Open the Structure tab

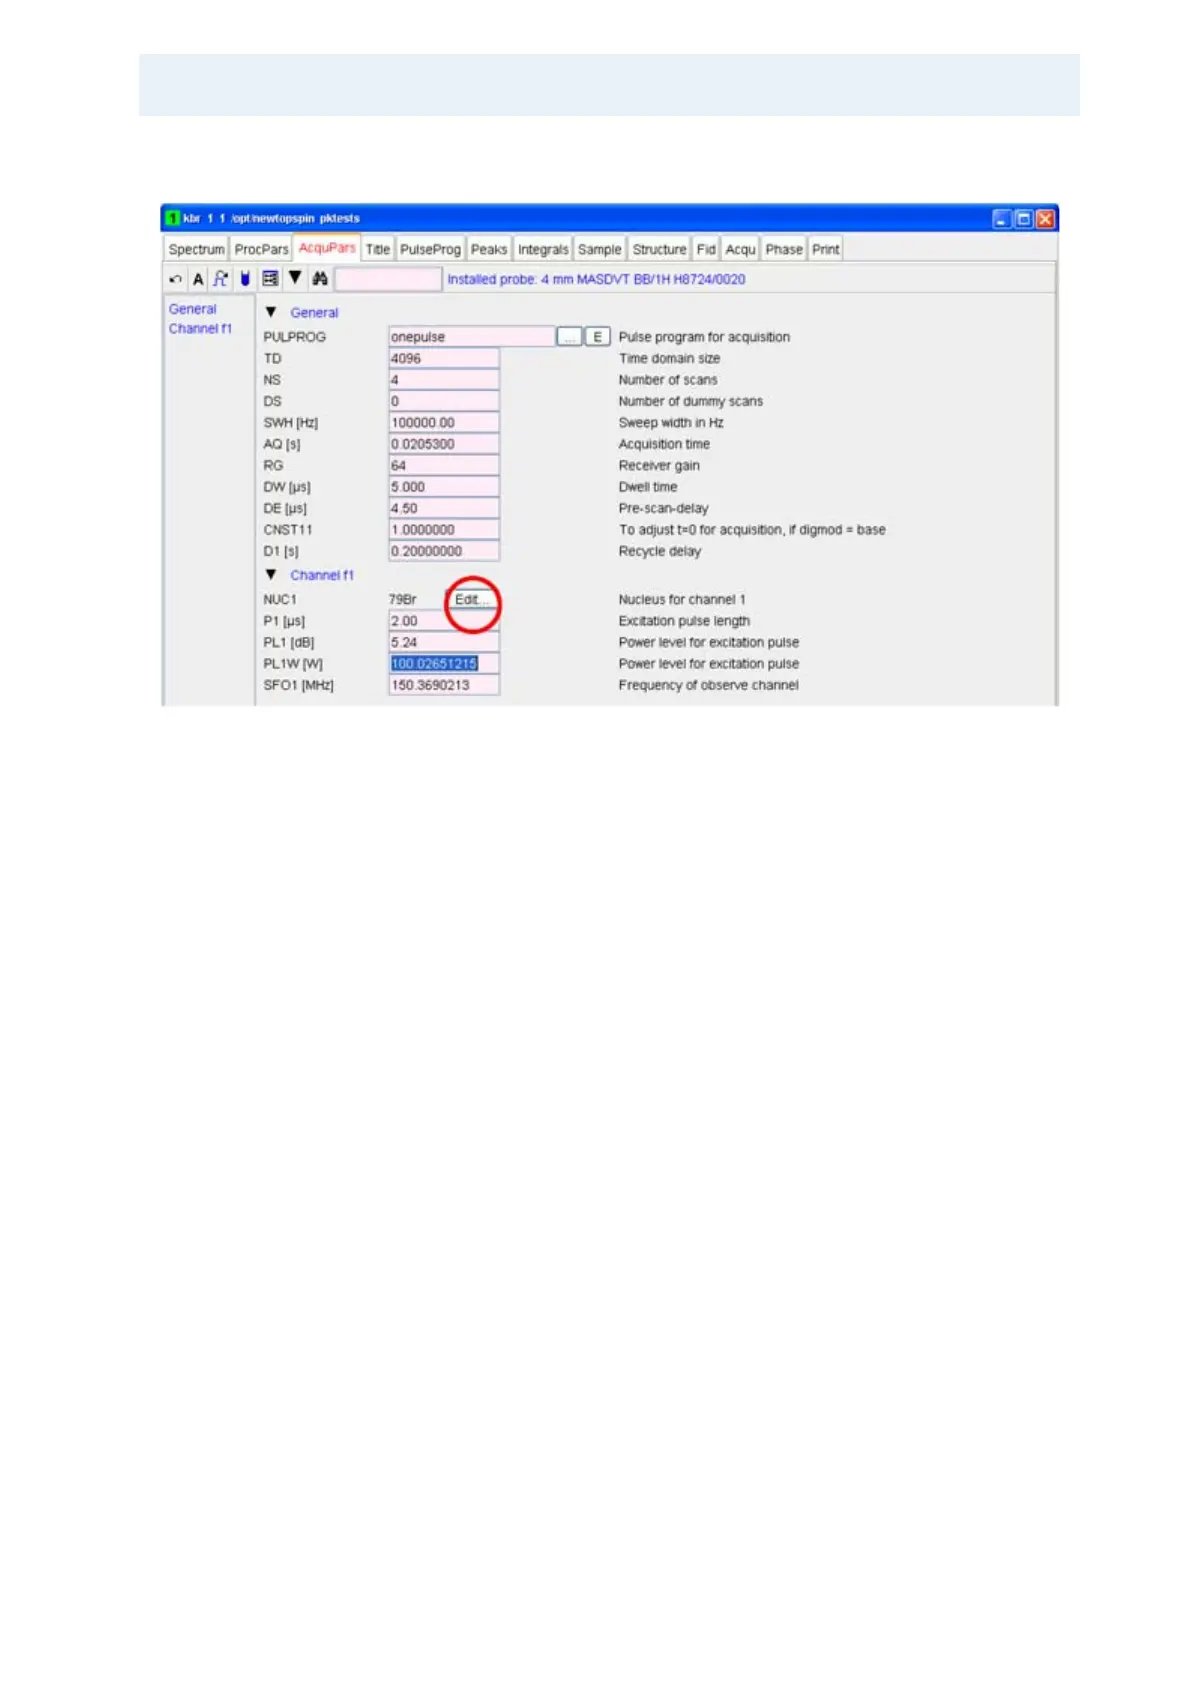660,249
